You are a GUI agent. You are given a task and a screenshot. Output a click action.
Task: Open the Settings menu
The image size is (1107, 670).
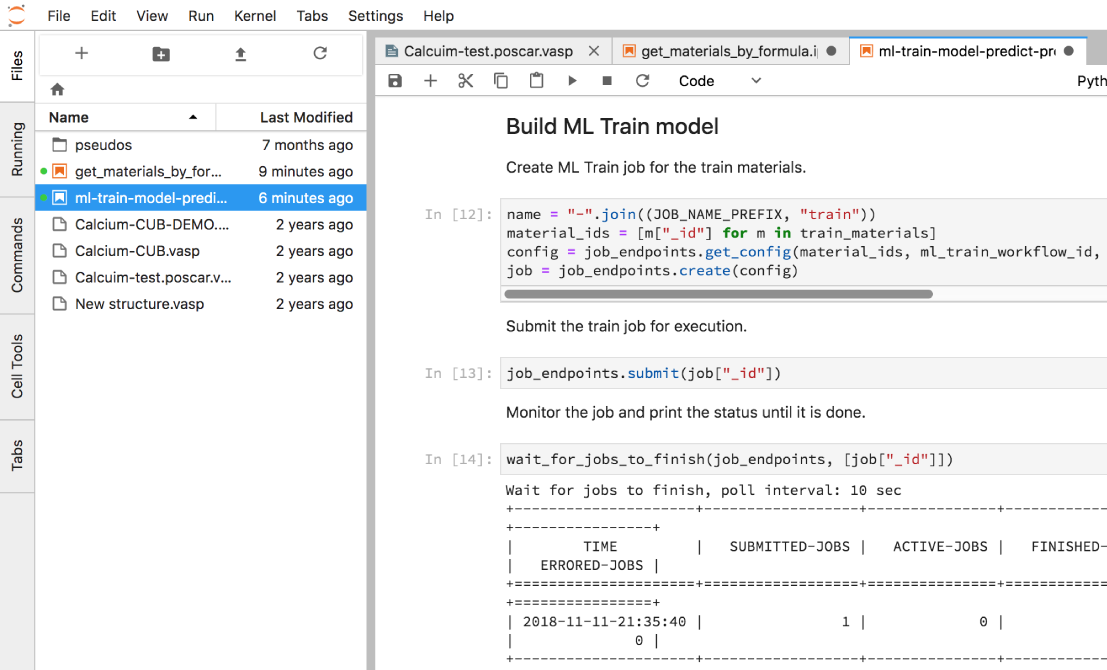tap(376, 16)
